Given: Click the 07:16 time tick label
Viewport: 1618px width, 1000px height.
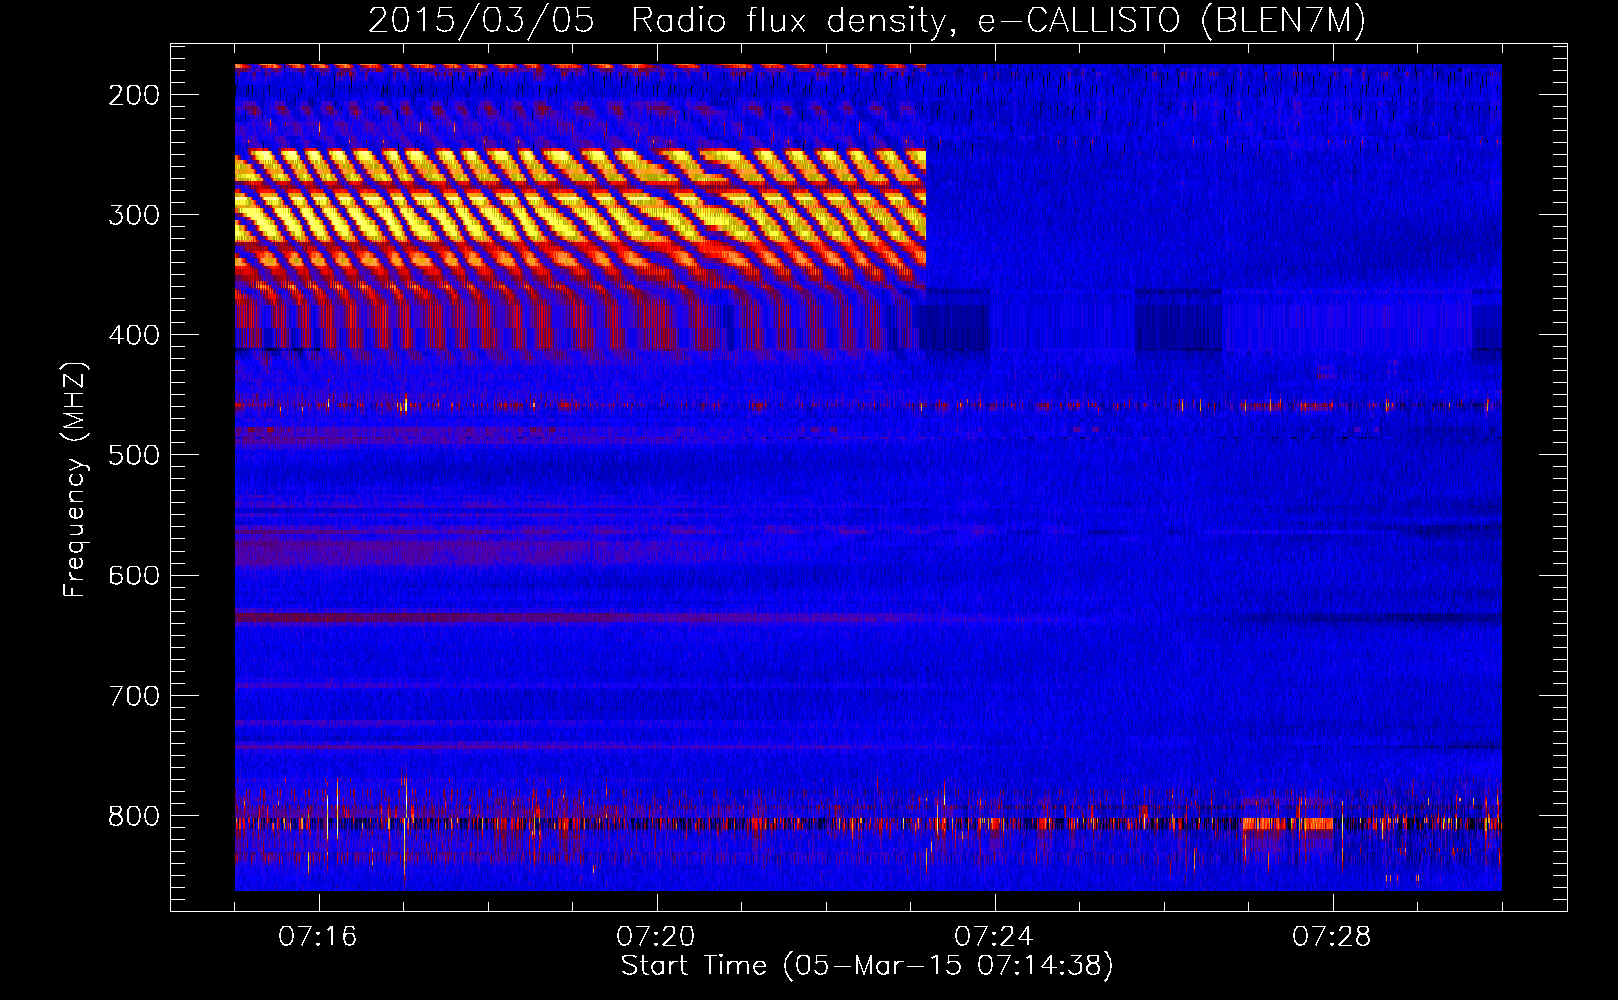Looking at the screenshot, I should click(318, 937).
